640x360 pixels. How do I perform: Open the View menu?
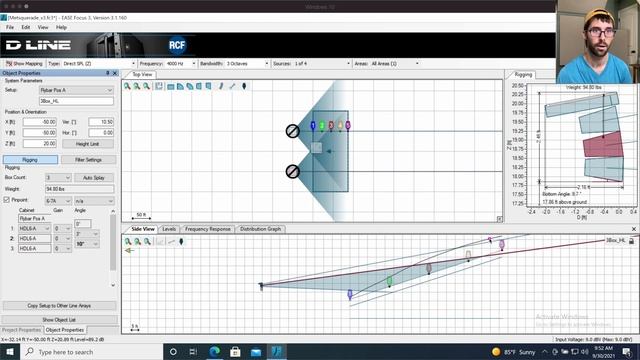[x=43, y=27]
